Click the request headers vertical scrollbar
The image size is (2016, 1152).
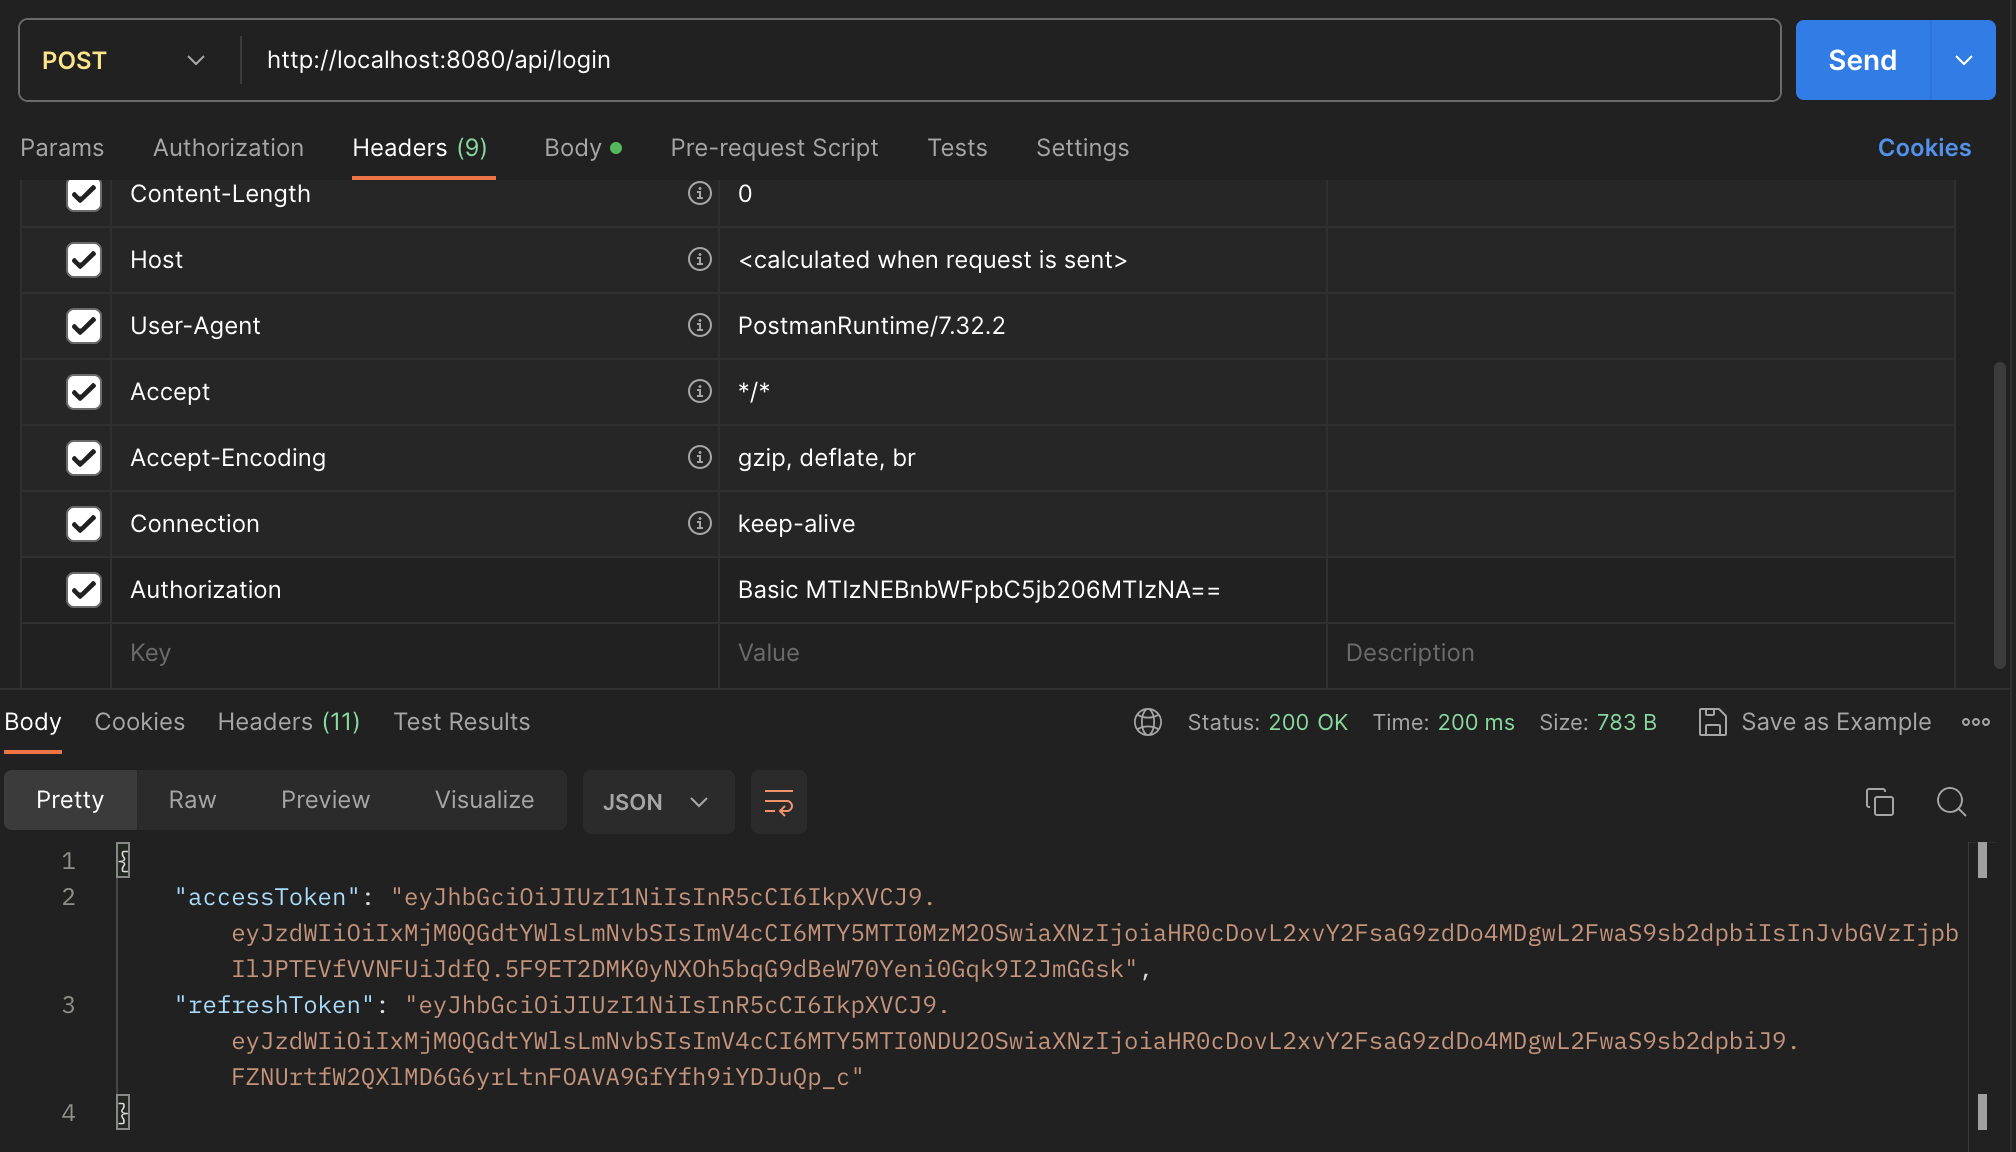(1999, 515)
